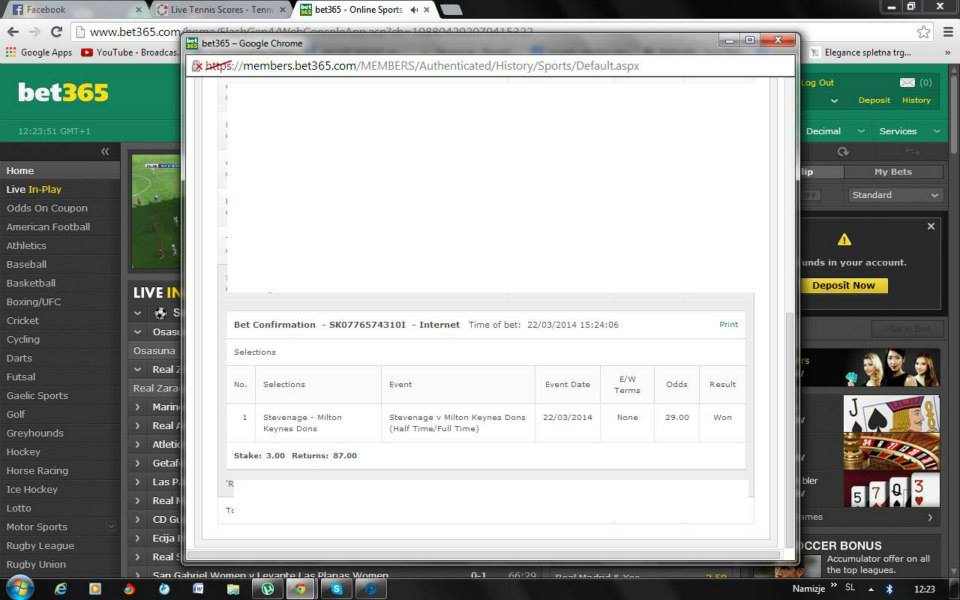
Task: Click the betslip refresh icon
Action: (843, 151)
